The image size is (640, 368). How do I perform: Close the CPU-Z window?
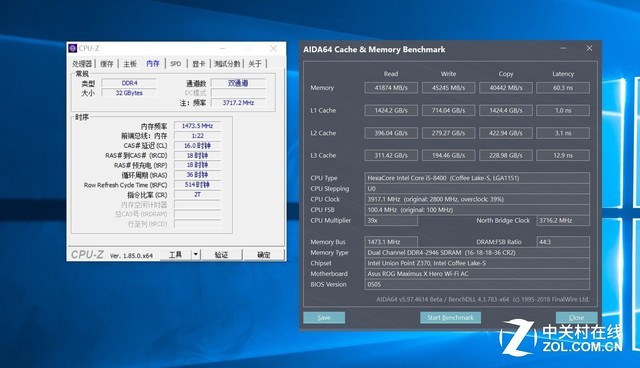point(273,49)
